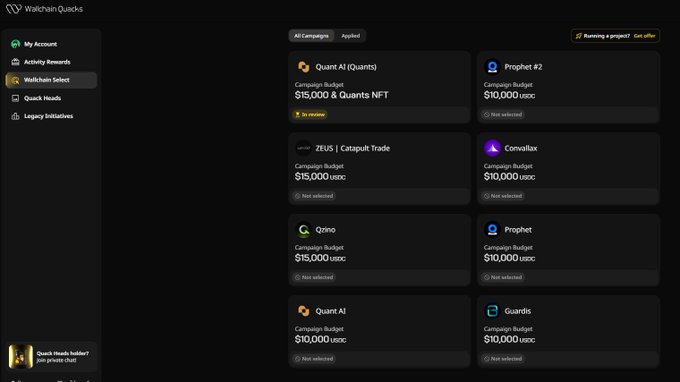Click Not selected badge on ZEUS card
The width and height of the screenshot is (680, 382).
click(x=314, y=196)
